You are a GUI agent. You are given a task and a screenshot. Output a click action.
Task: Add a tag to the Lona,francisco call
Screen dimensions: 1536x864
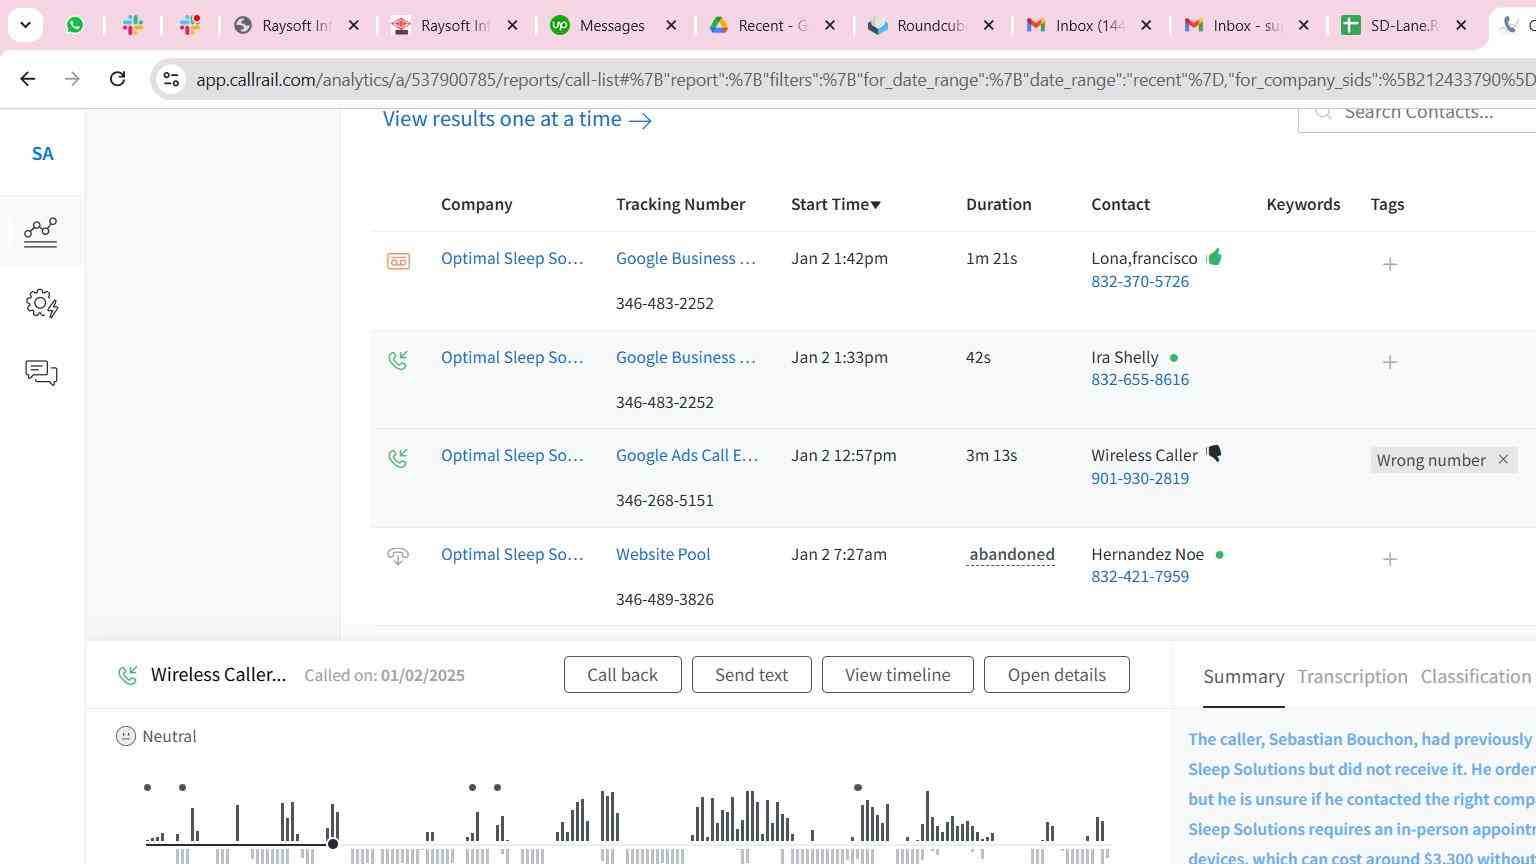[x=1389, y=264]
